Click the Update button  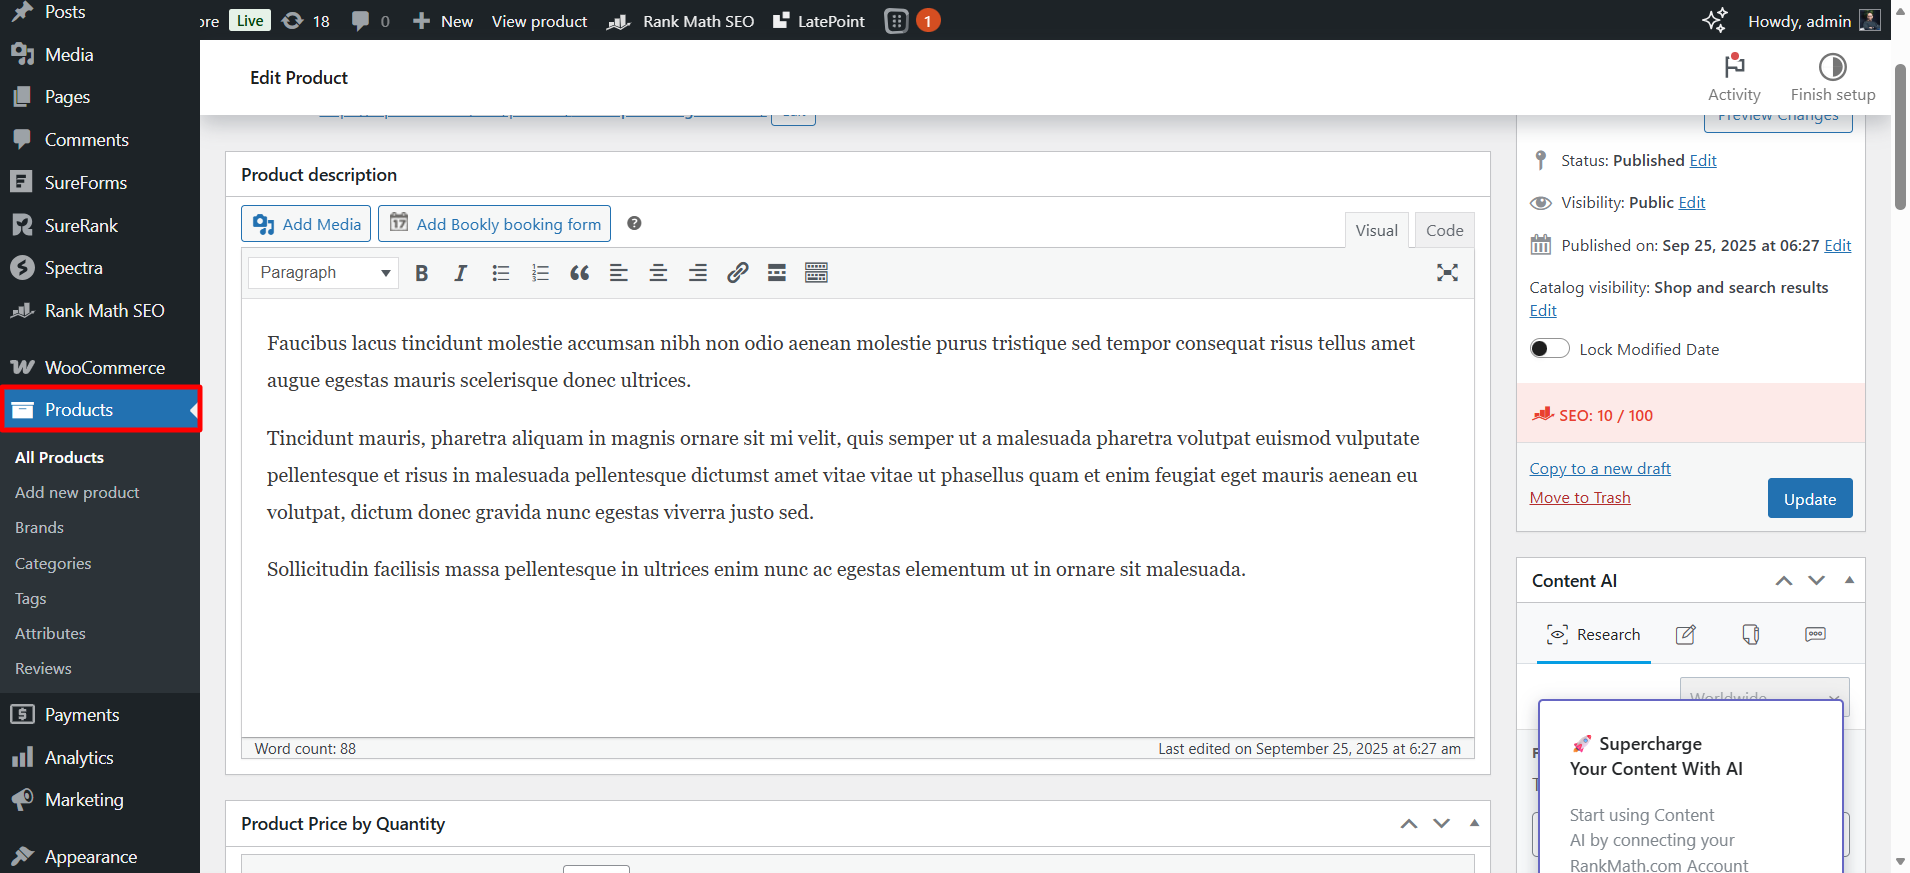(x=1809, y=499)
